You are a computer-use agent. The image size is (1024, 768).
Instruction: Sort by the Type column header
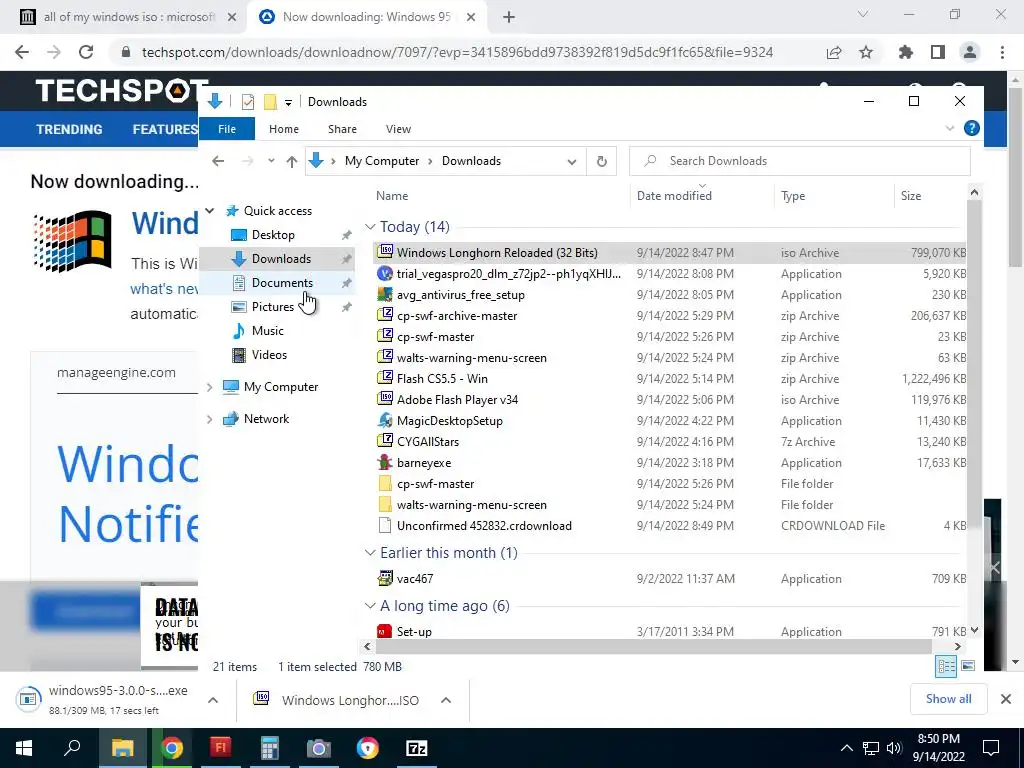point(793,196)
